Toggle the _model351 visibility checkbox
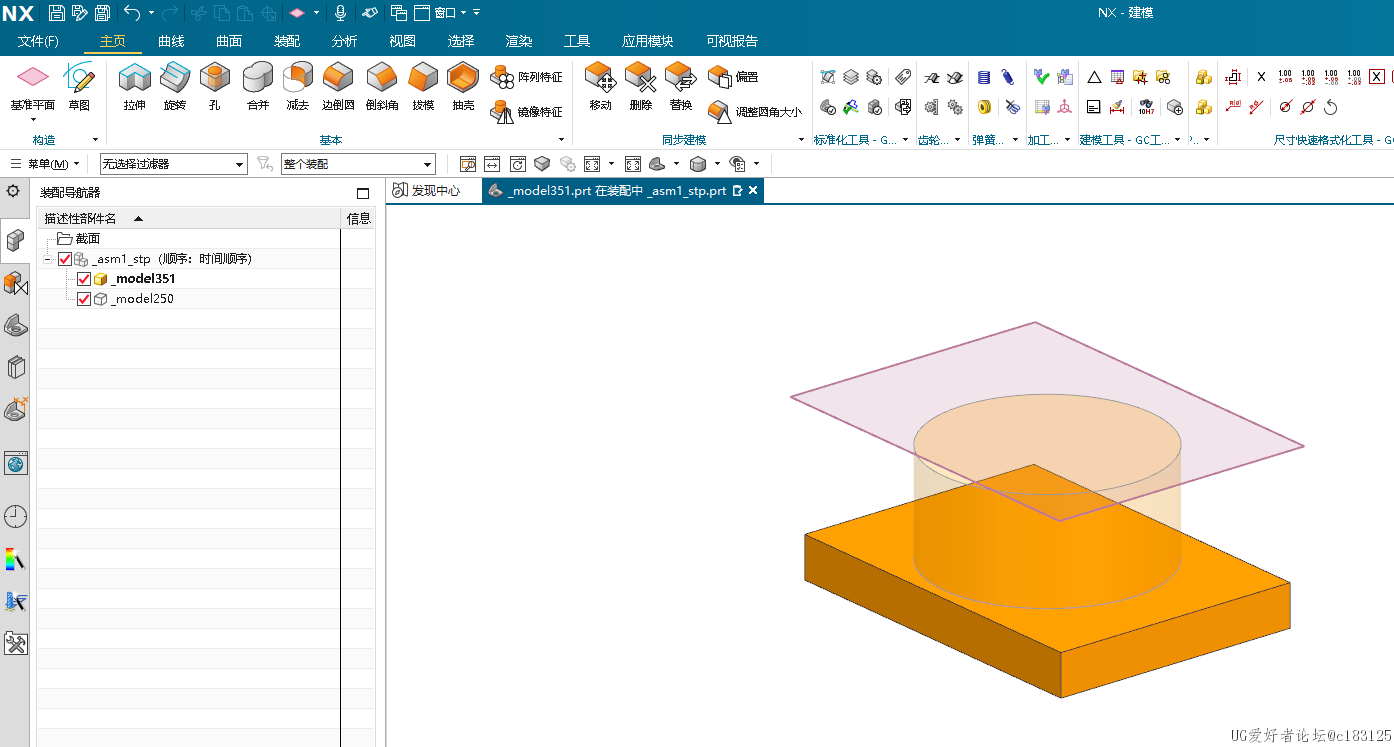1394x747 pixels. pos(84,279)
